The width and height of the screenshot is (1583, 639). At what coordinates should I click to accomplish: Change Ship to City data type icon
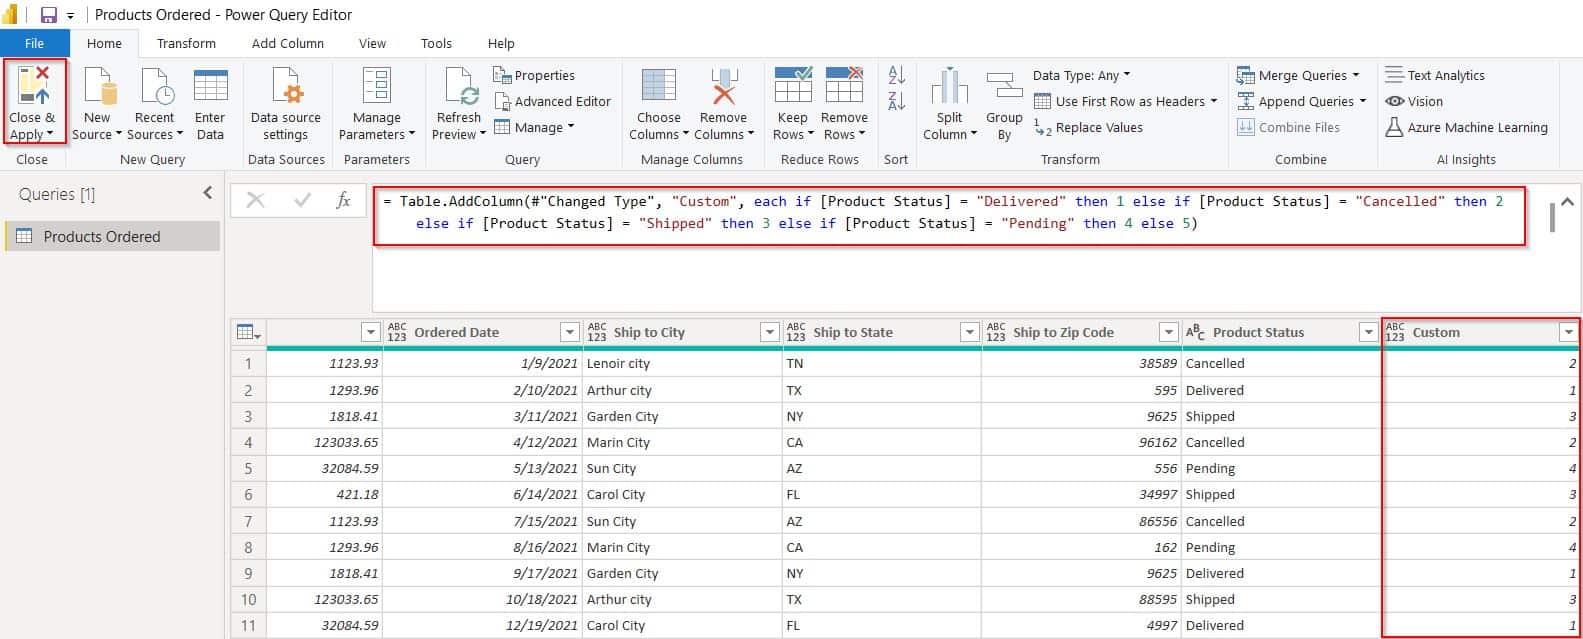[x=597, y=332]
